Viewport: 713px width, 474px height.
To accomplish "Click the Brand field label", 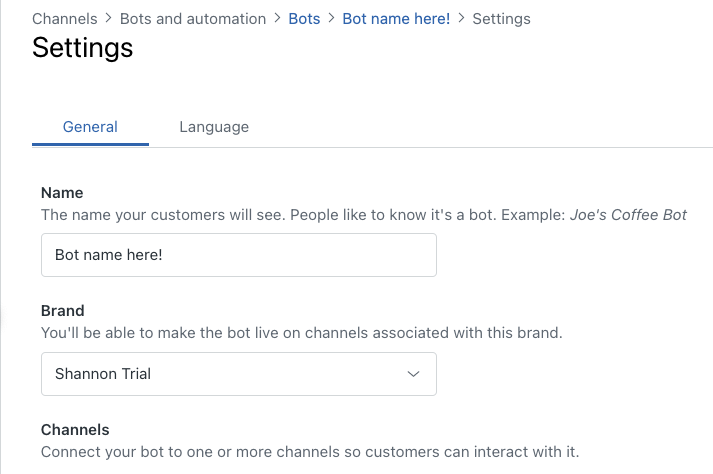I will pyautogui.click(x=63, y=311).
